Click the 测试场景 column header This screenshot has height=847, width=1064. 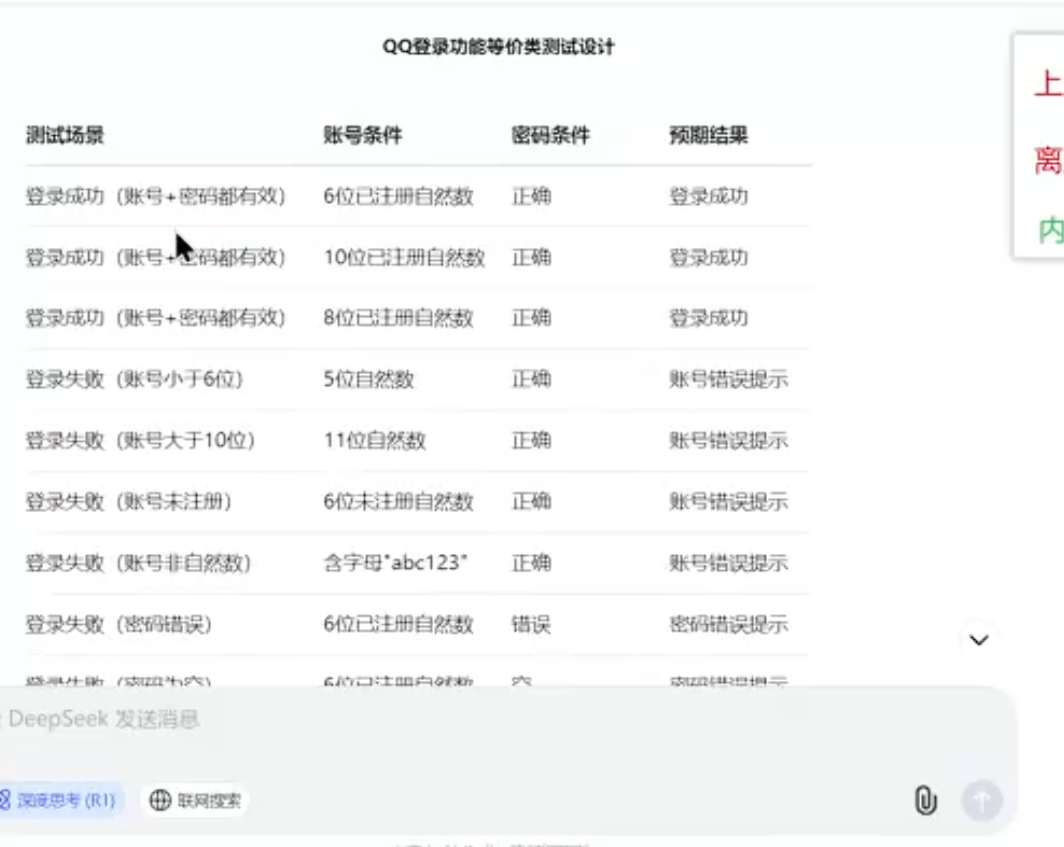(64, 135)
